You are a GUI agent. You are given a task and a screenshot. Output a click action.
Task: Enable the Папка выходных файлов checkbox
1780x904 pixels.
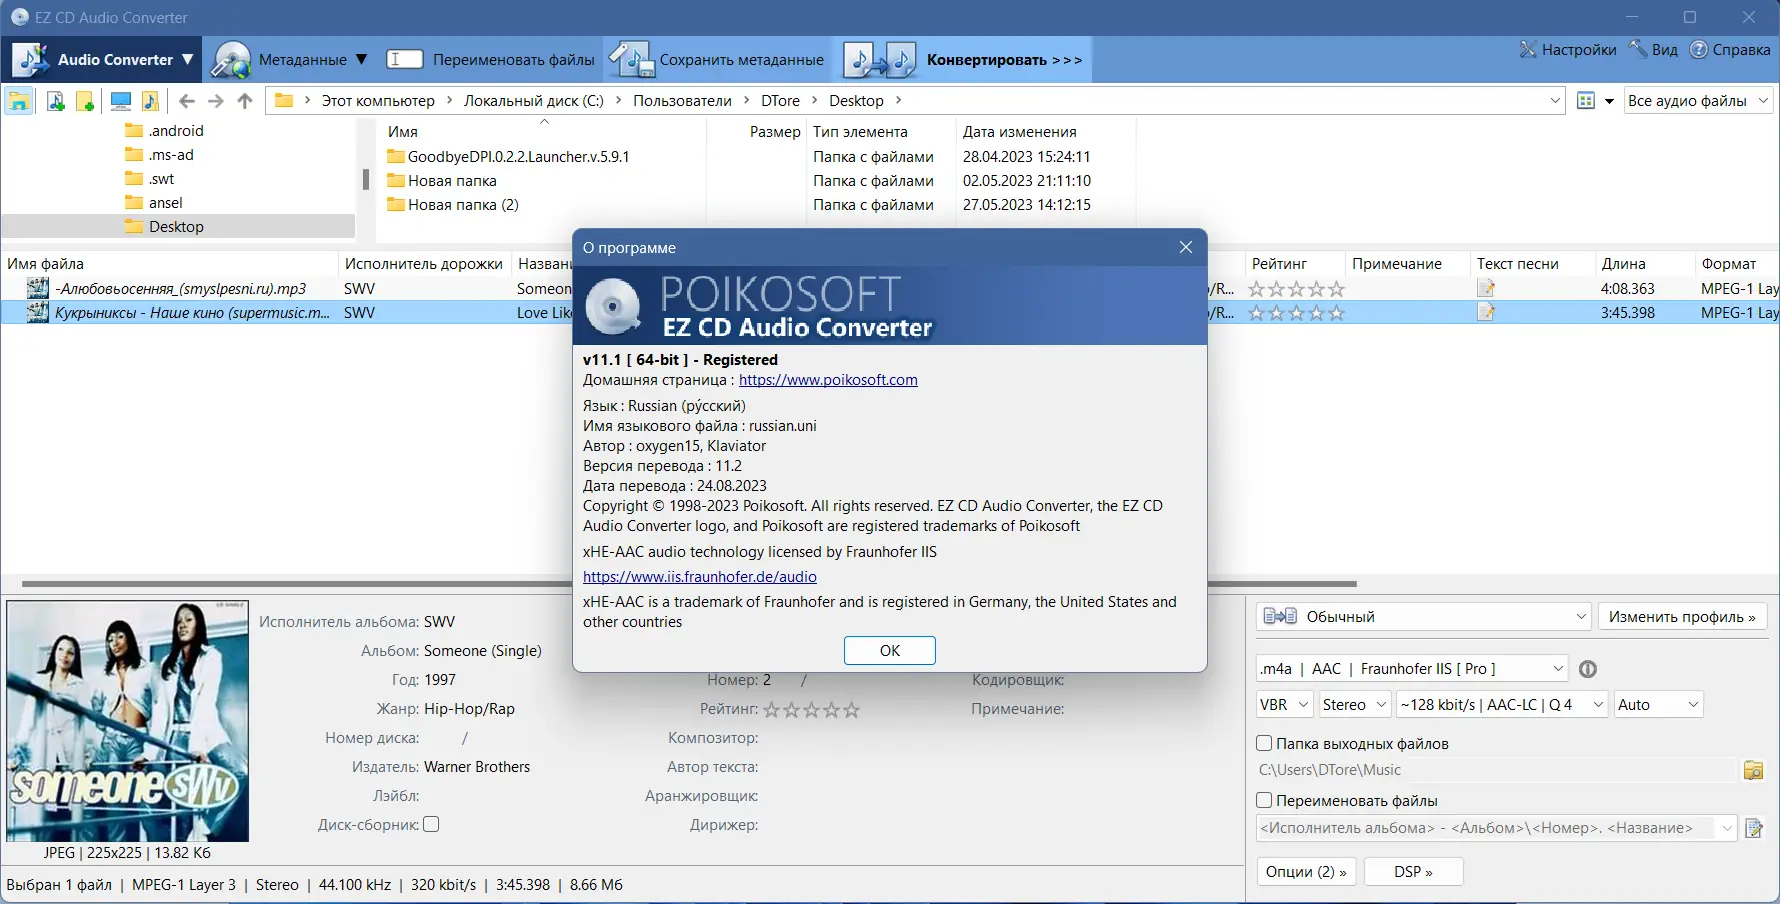[x=1264, y=743]
